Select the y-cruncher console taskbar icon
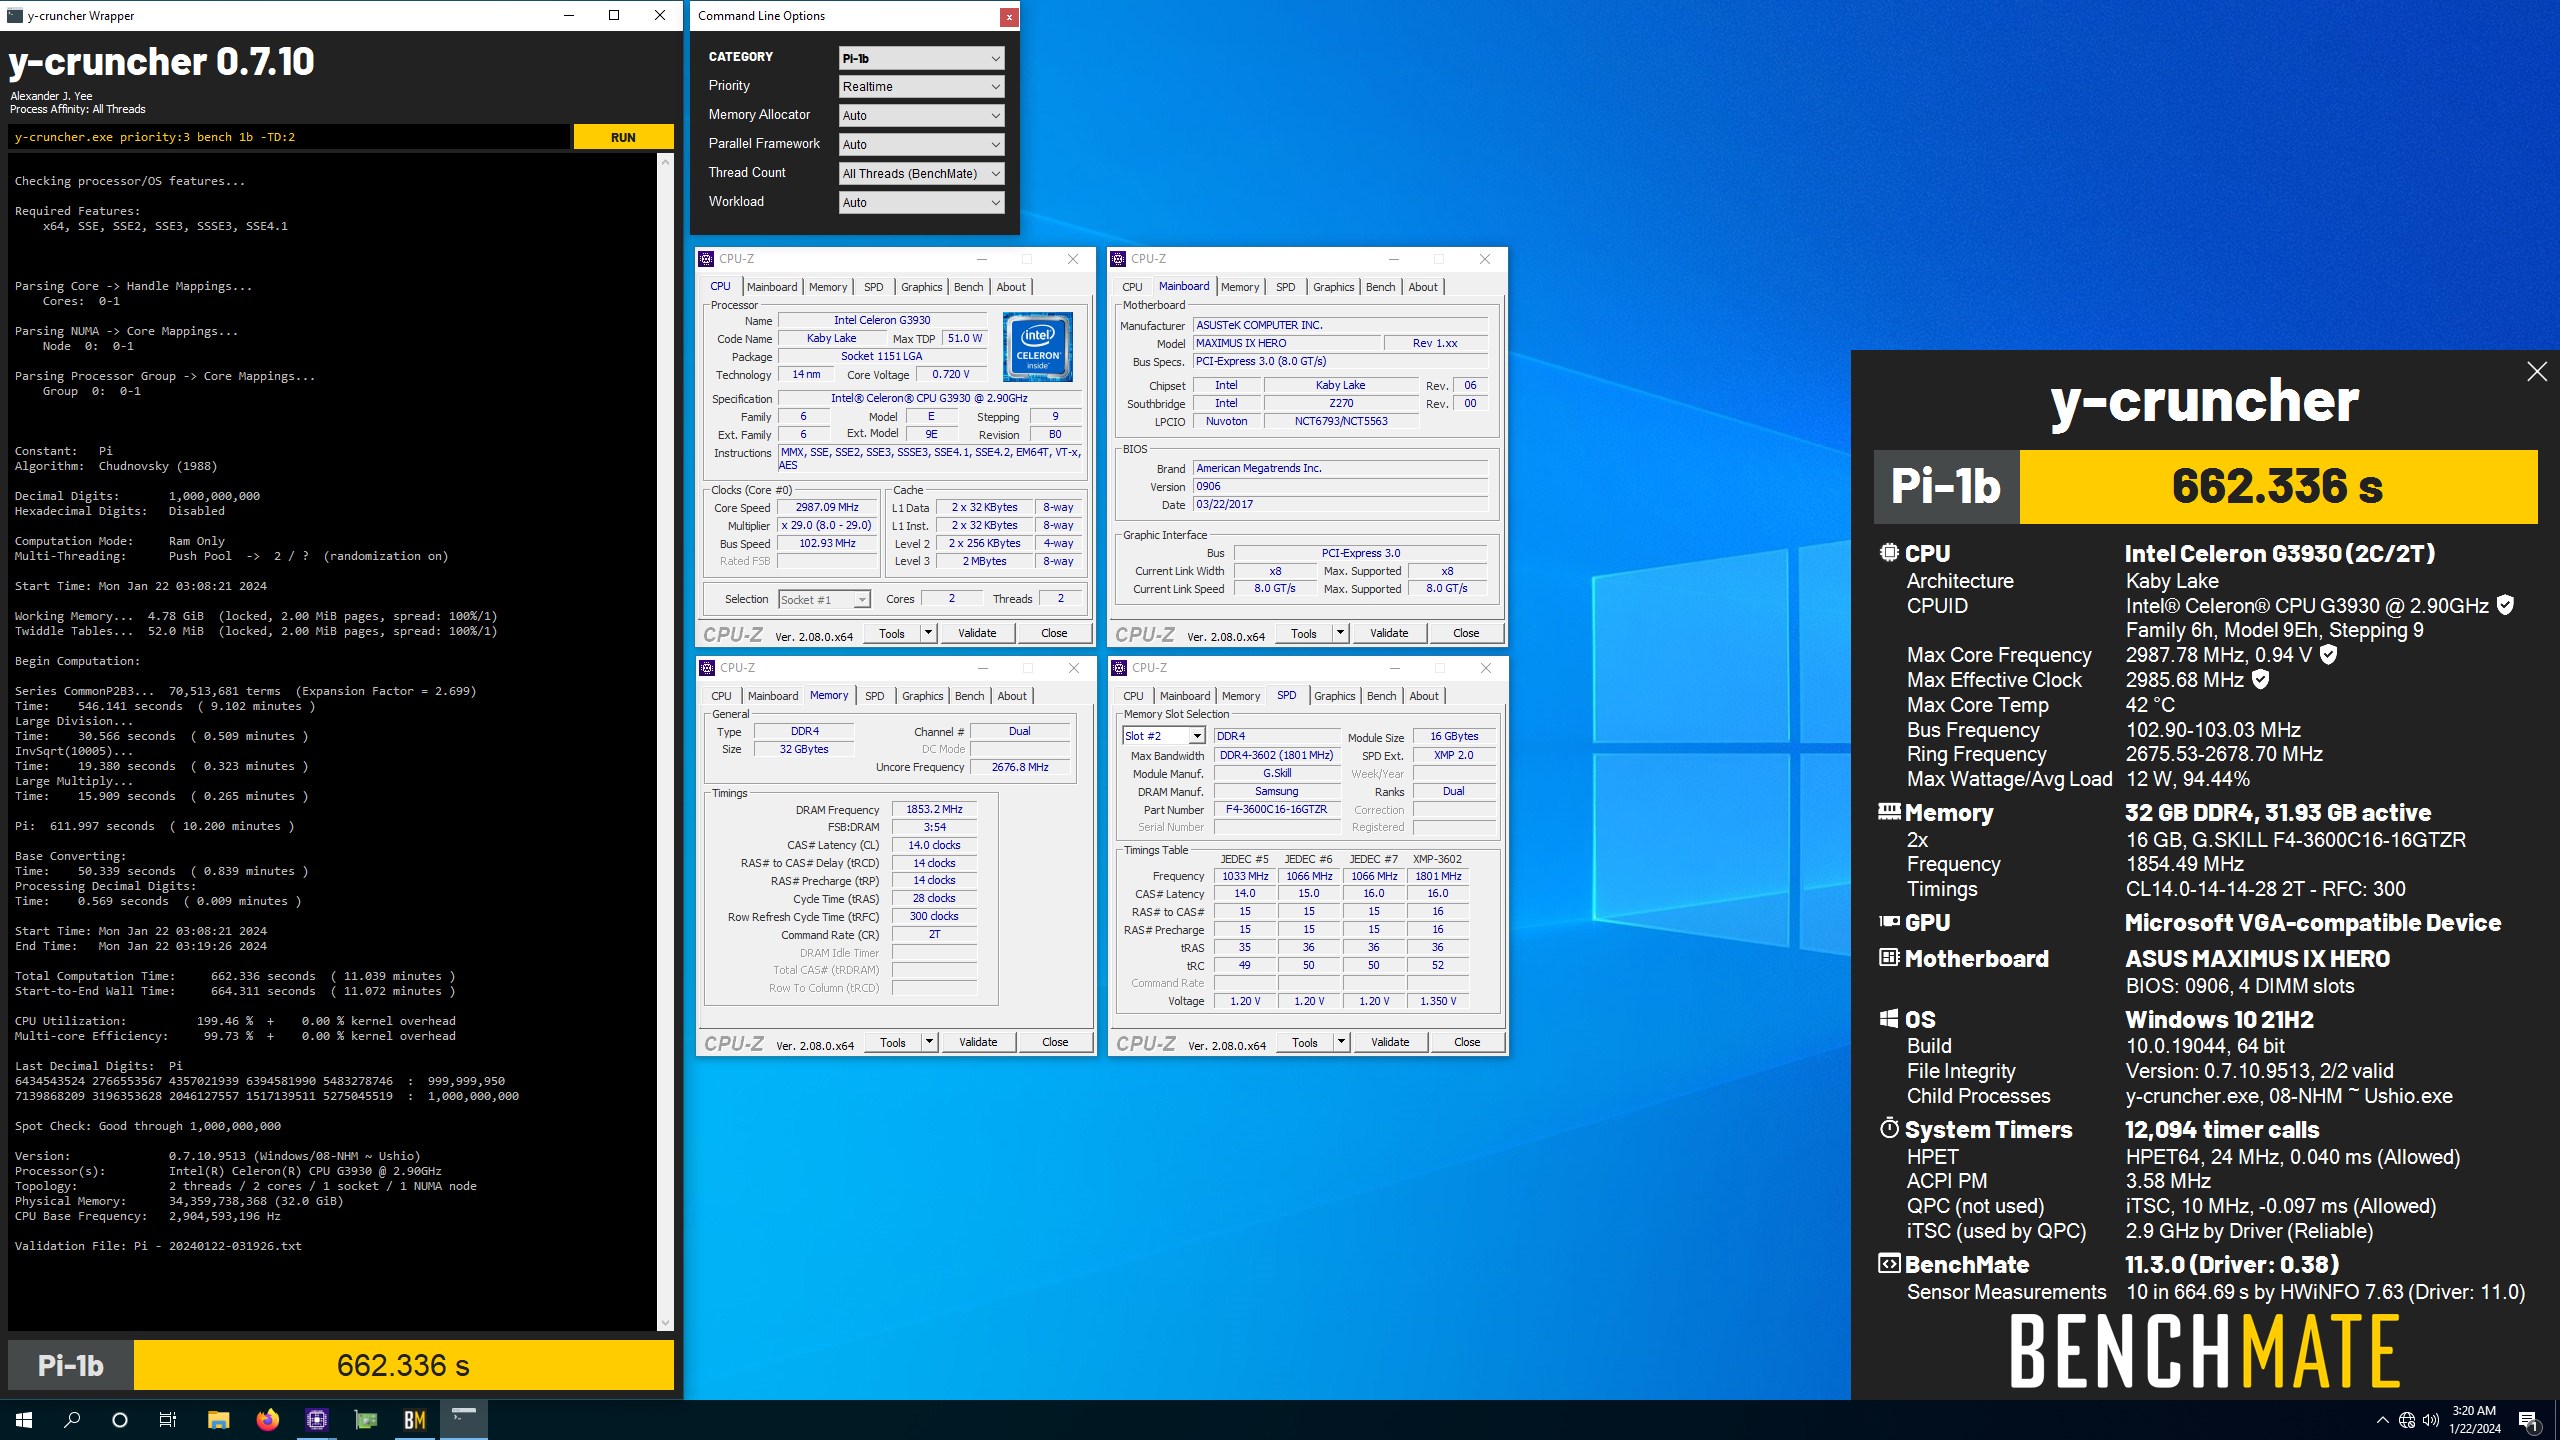 click(x=463, y=1419)
